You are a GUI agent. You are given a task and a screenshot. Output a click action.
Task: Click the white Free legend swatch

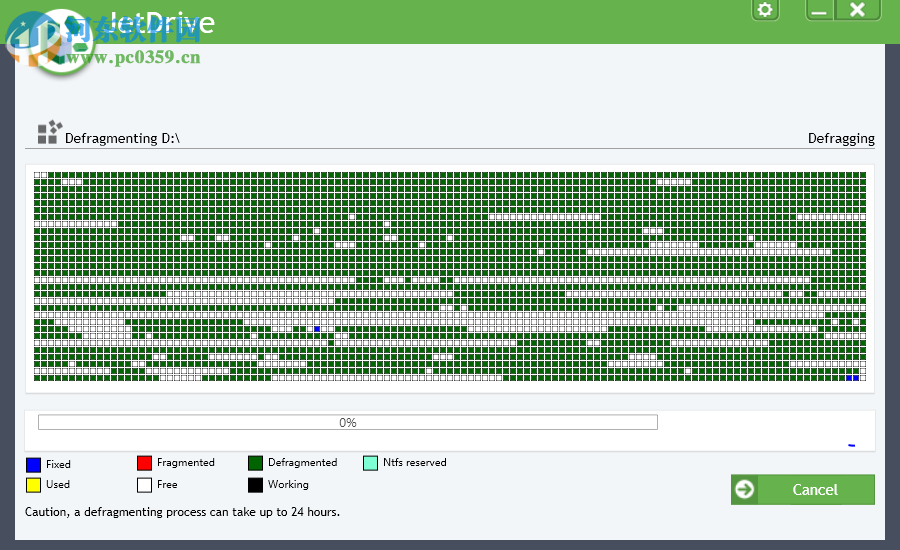point(145,485)
